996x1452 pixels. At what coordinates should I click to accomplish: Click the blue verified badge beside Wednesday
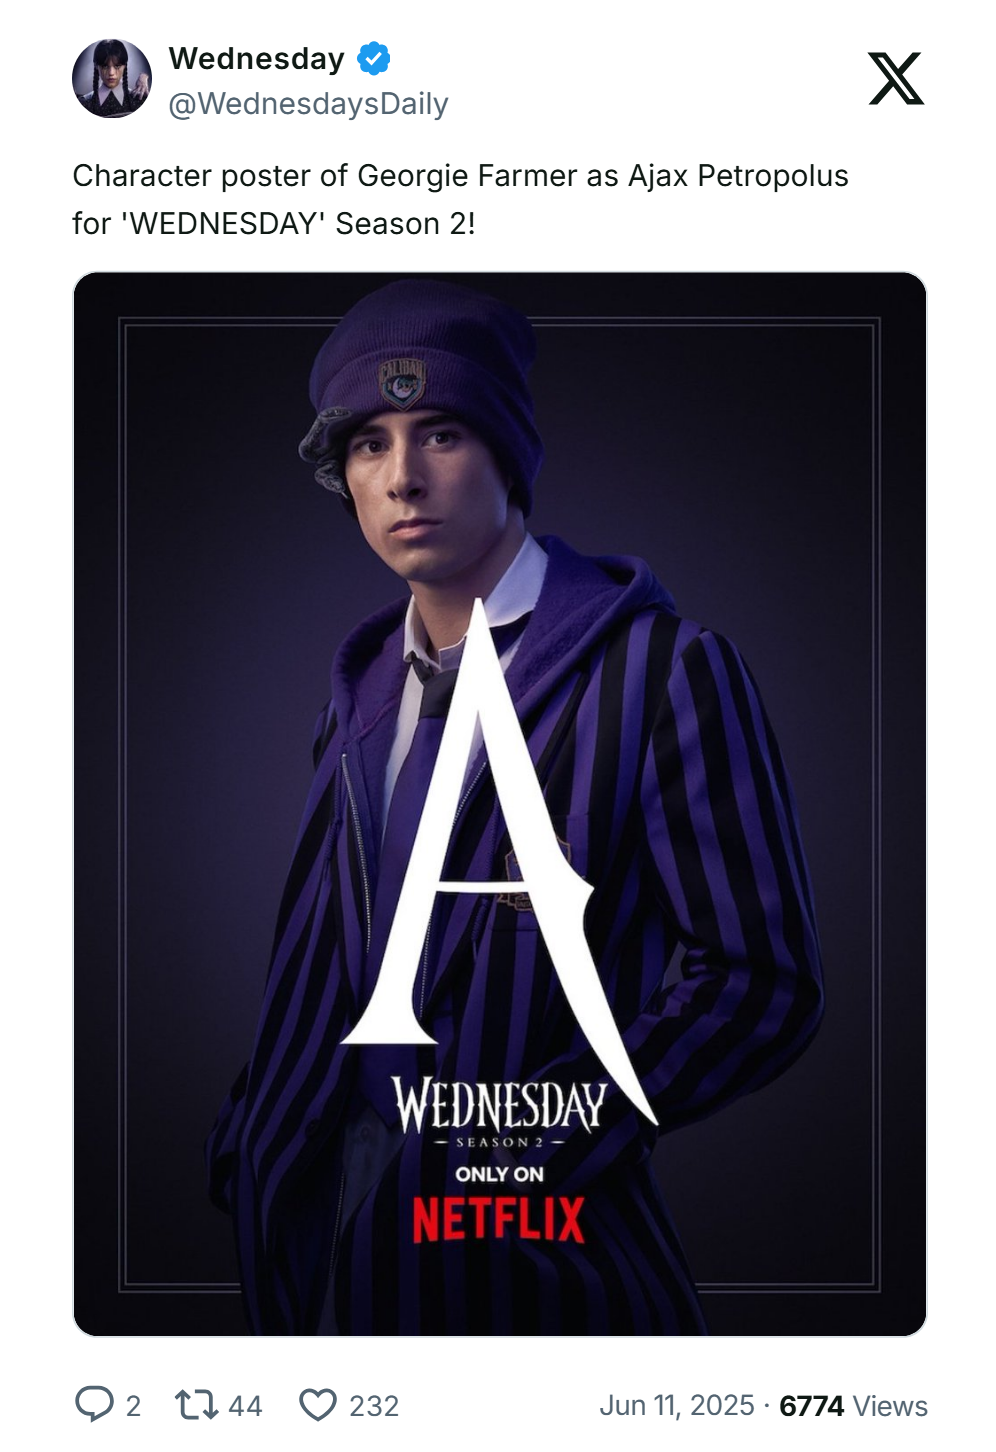tap(374, 59)
